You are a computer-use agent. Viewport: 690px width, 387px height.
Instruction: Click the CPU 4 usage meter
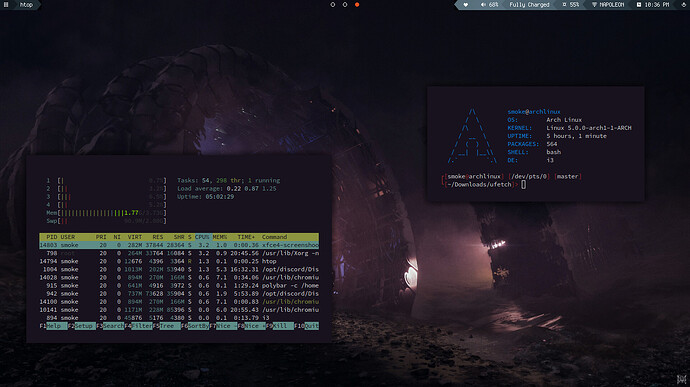coord(106,205)
